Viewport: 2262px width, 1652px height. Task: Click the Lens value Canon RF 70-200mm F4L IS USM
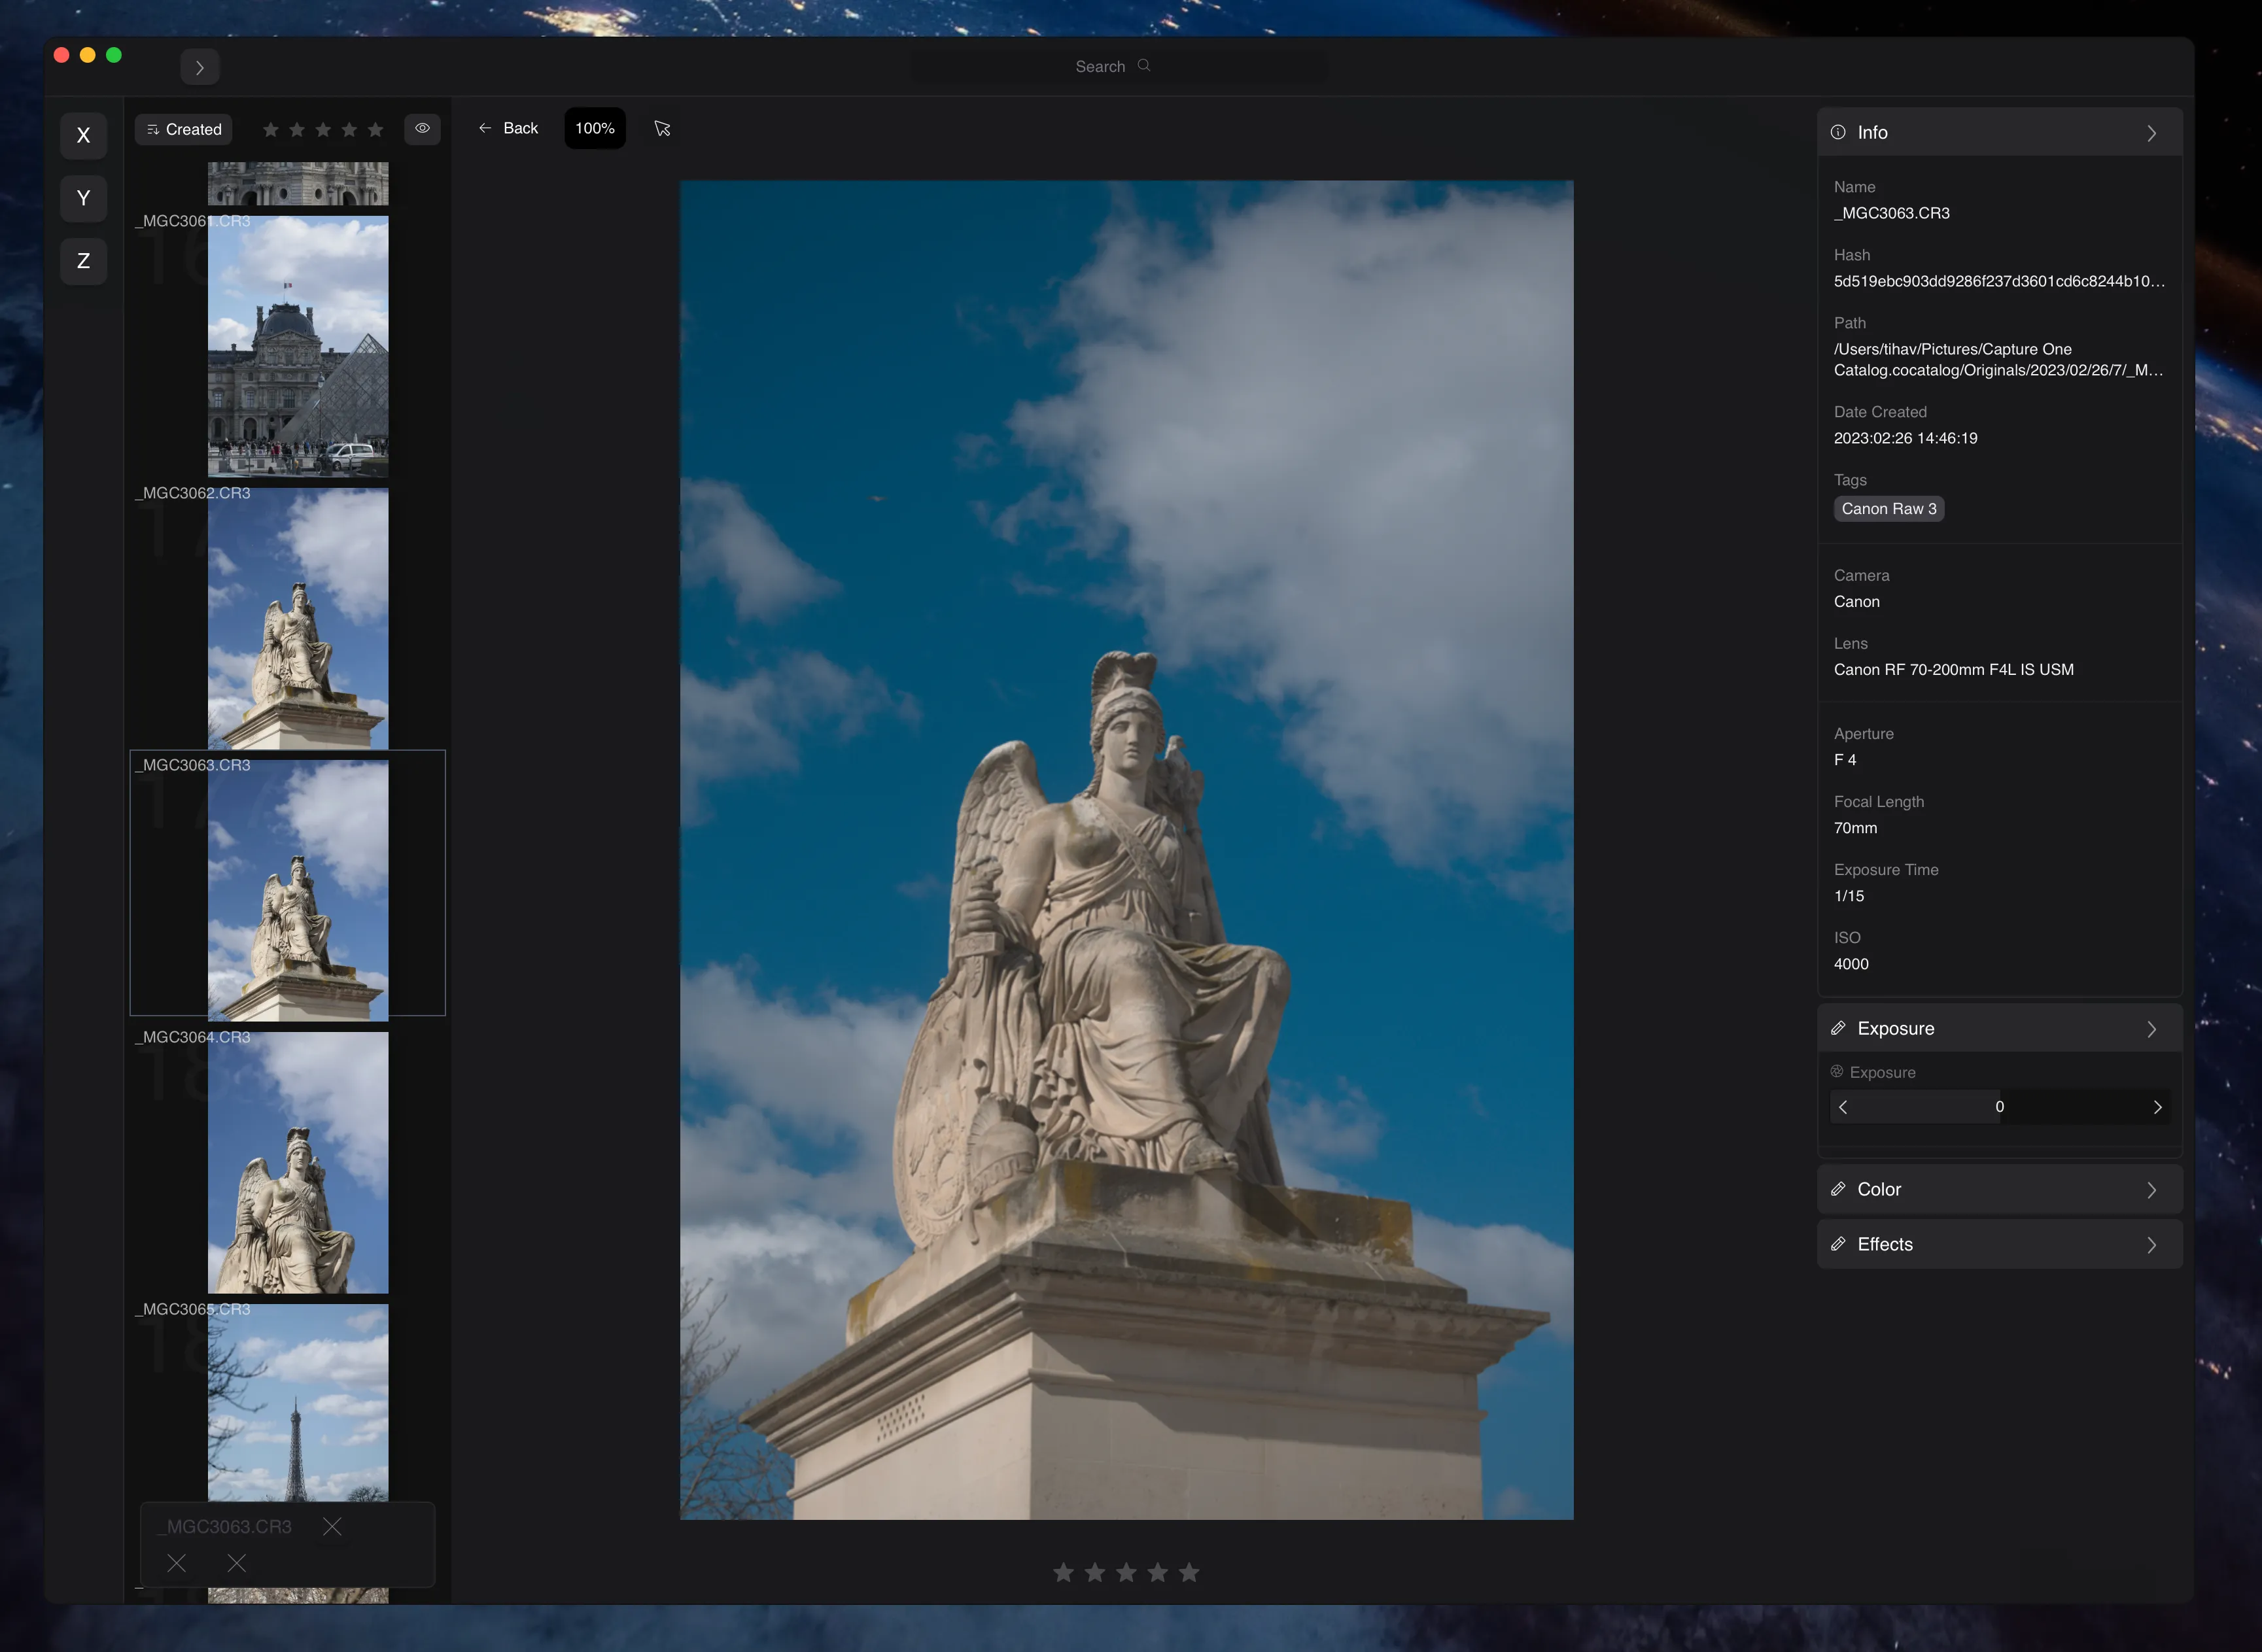[x=1953, y=669]
